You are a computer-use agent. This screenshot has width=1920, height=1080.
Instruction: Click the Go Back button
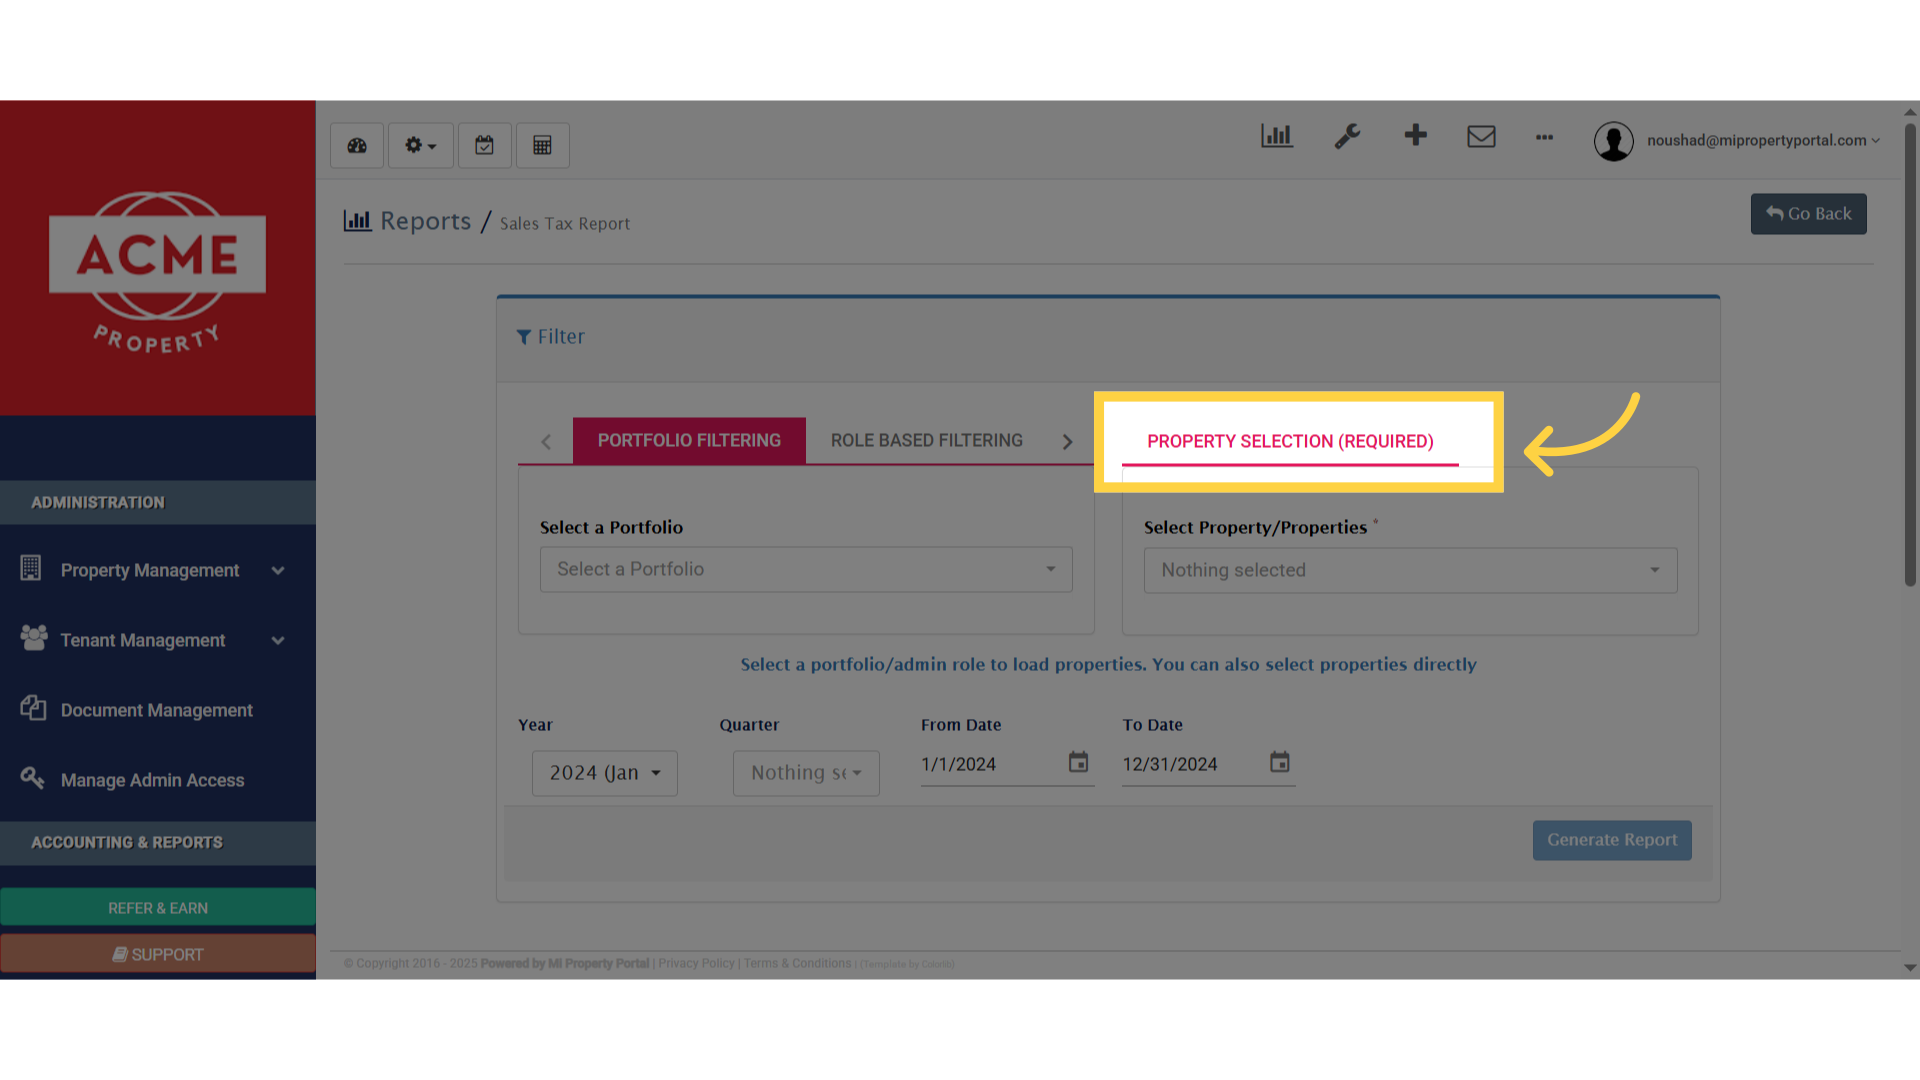(1808, 214)
